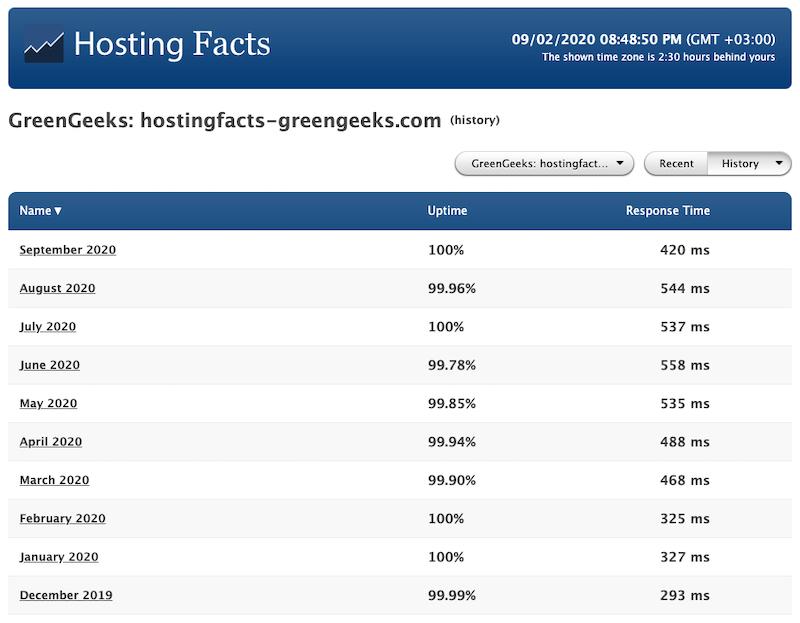The height and width of the screenshot is (623, 800).
Task: Click the time zone notice text
Action: [658, 57]
